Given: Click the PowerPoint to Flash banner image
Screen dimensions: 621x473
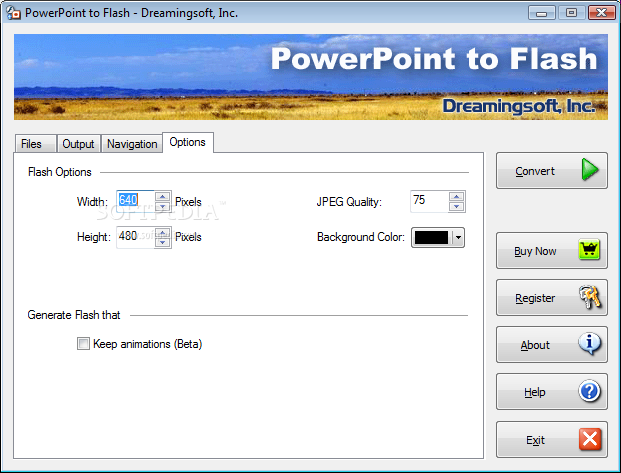Looking at the screenshot, I should tap(311, 77).
